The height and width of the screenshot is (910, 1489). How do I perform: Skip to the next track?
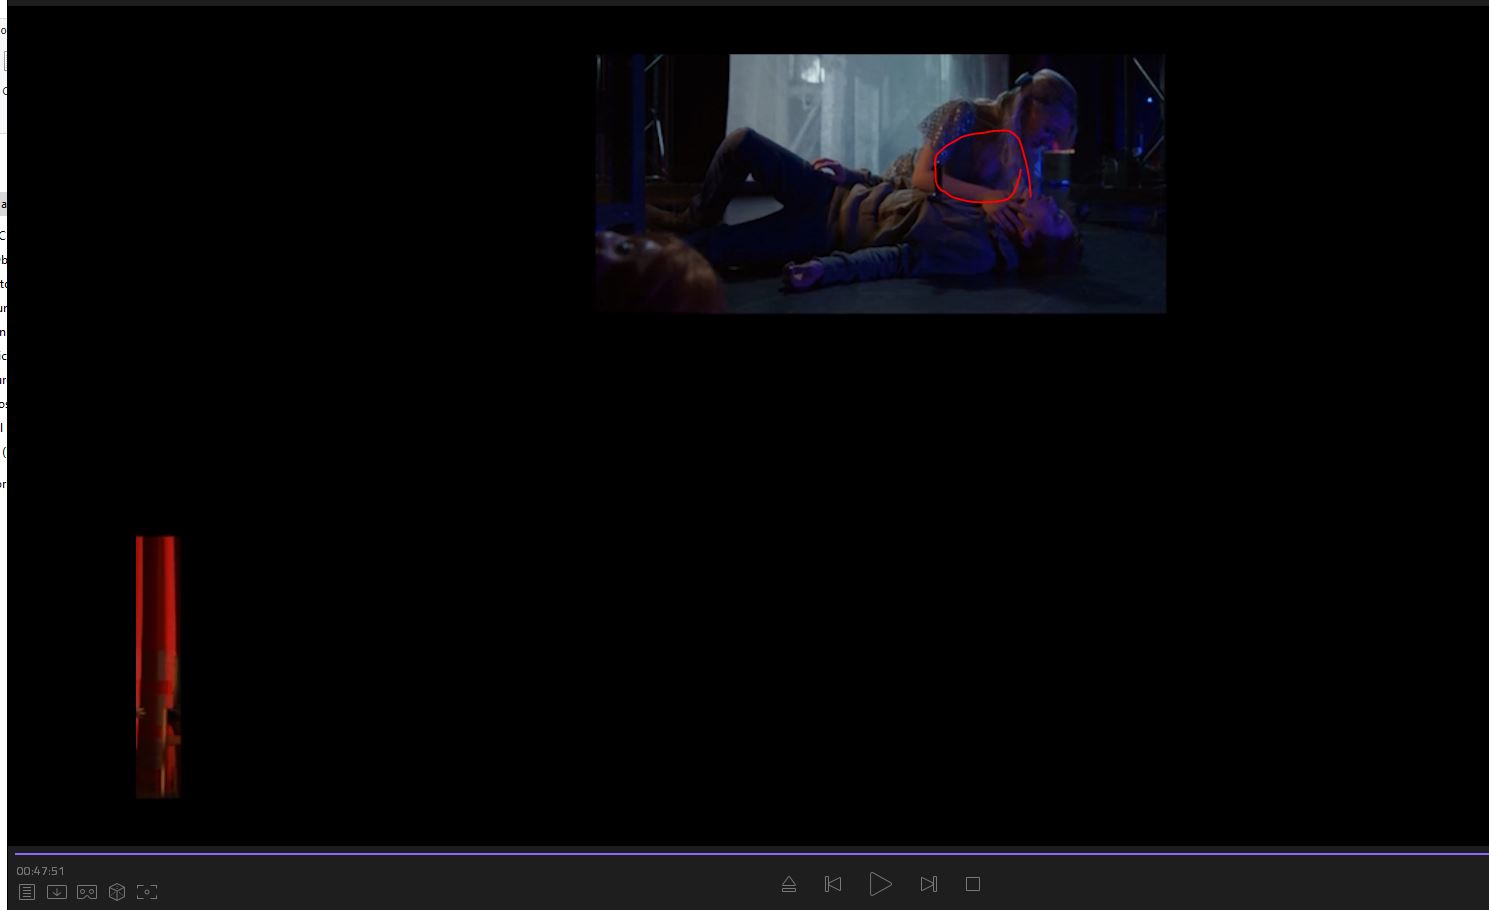[928, 884]
